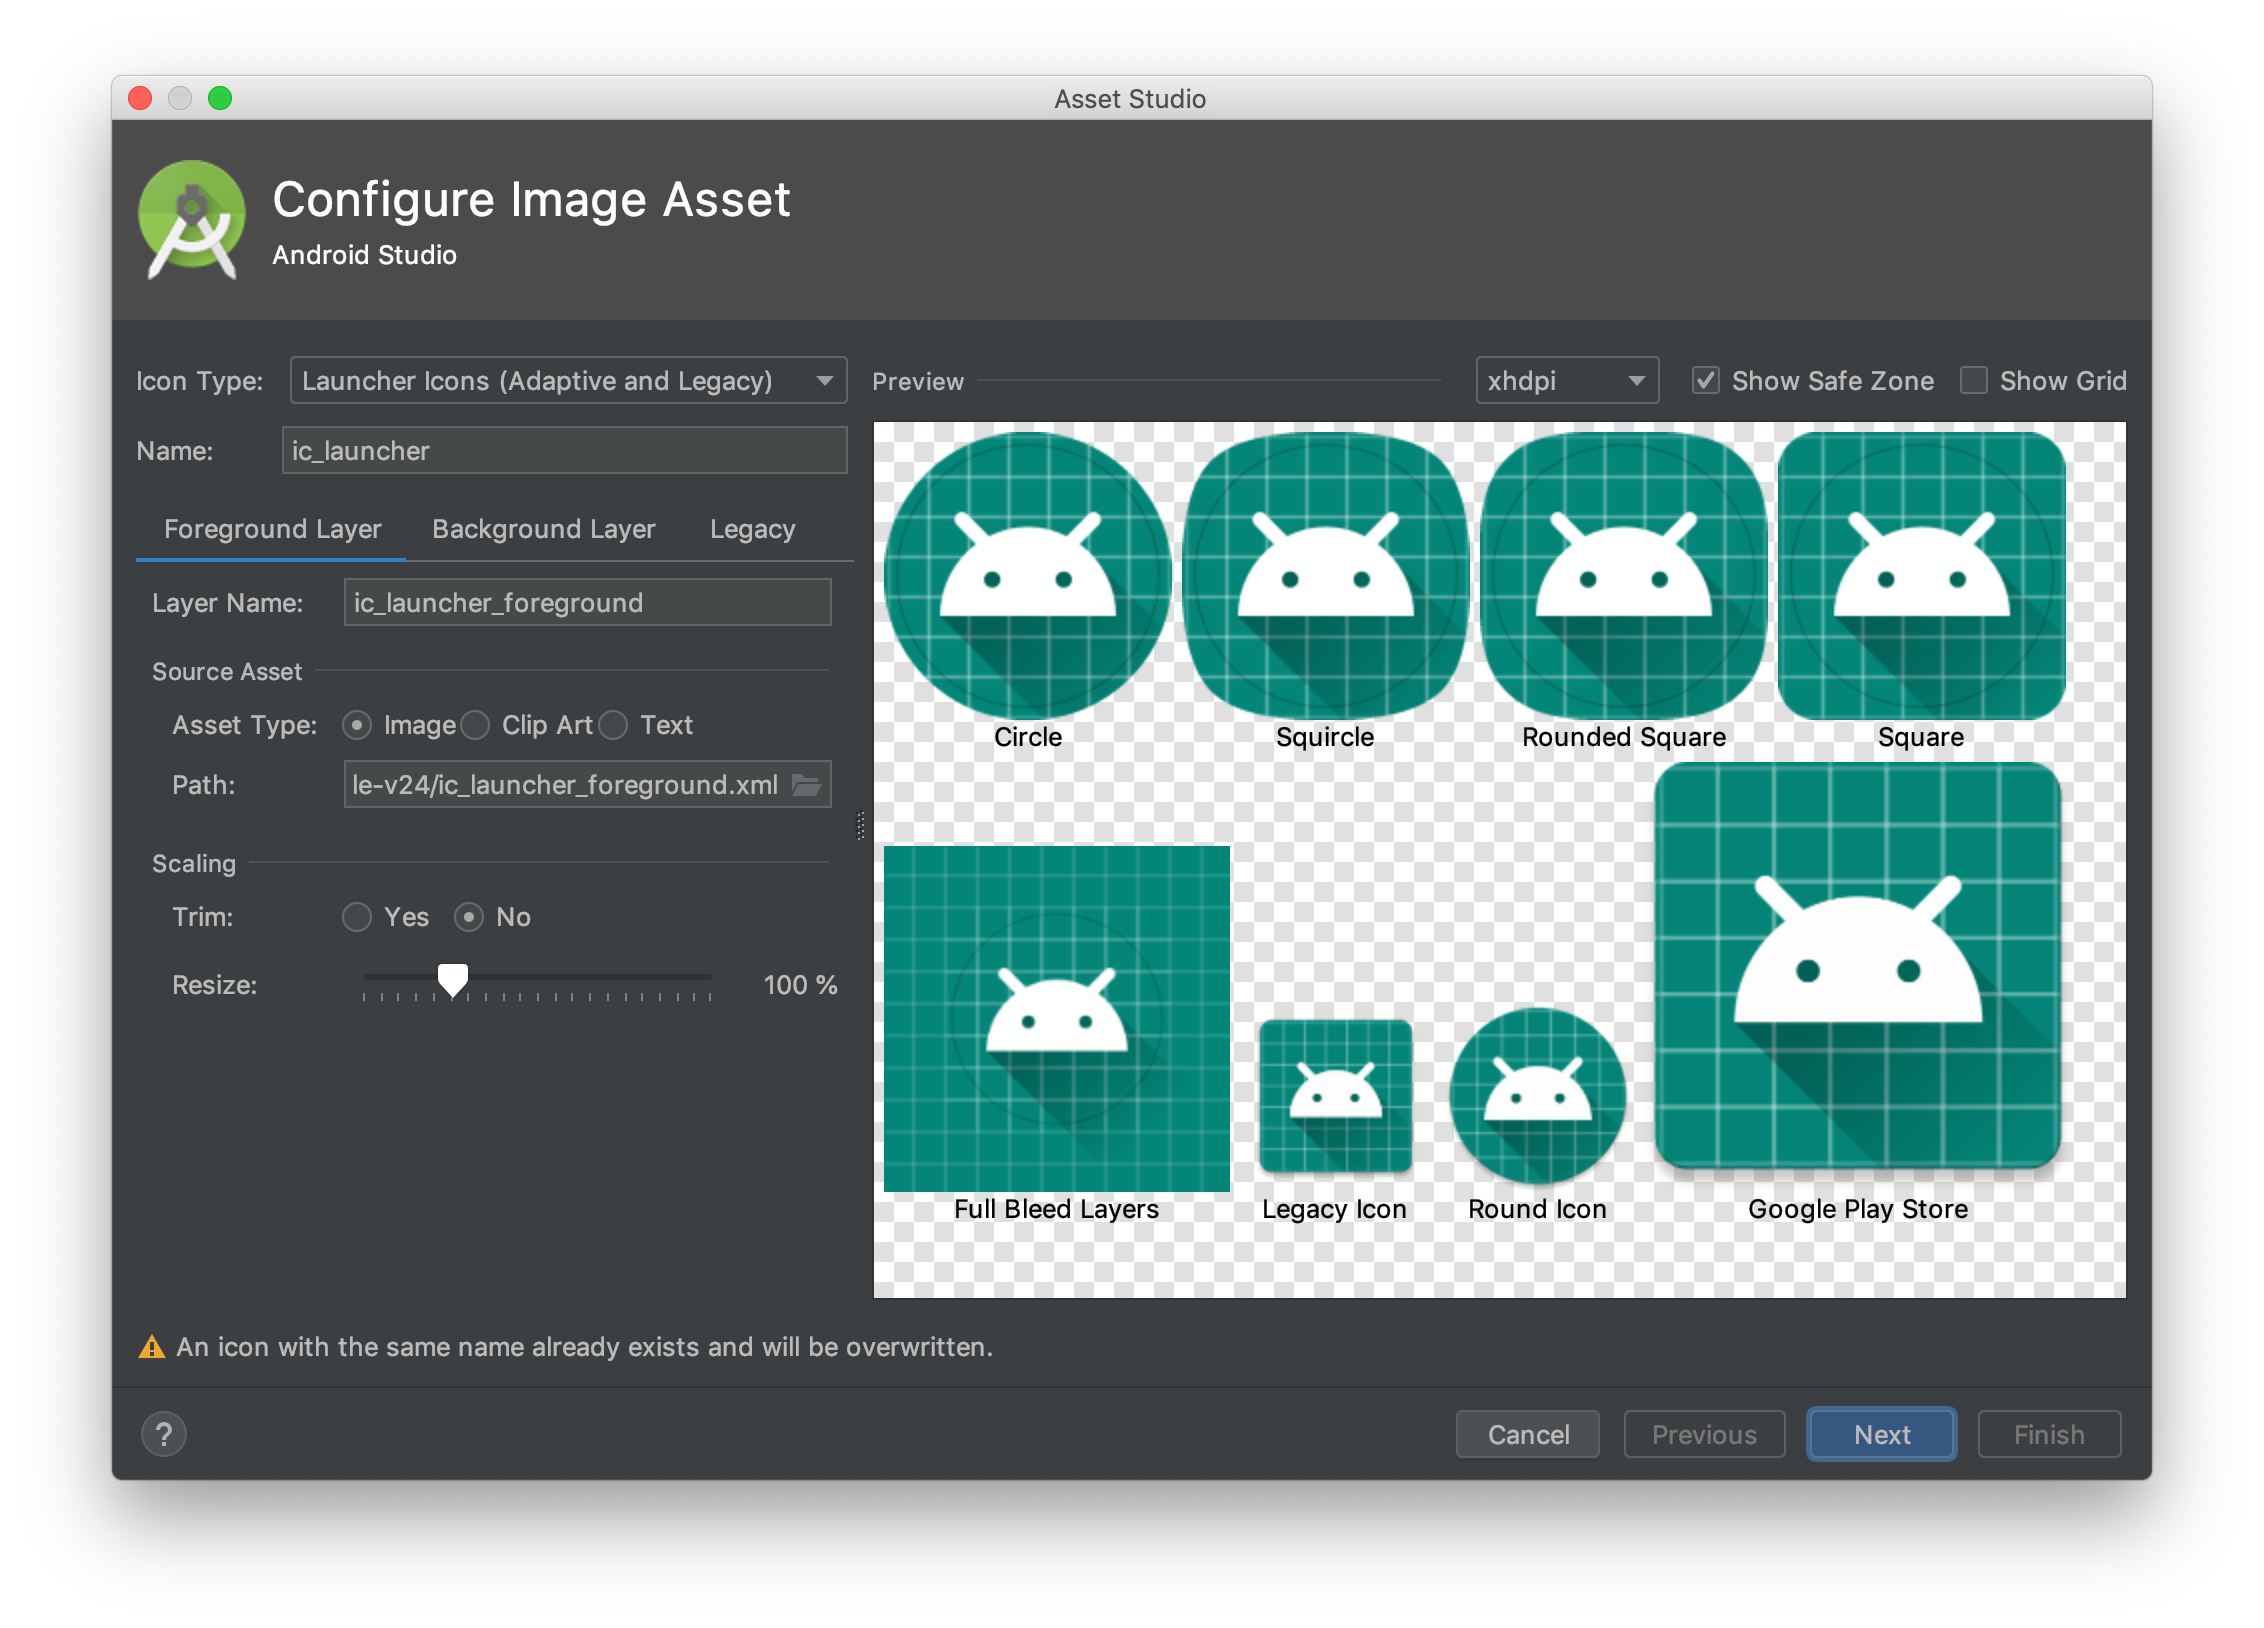
Task: Click the Round Icon preview
Action: (1538, 1096)
